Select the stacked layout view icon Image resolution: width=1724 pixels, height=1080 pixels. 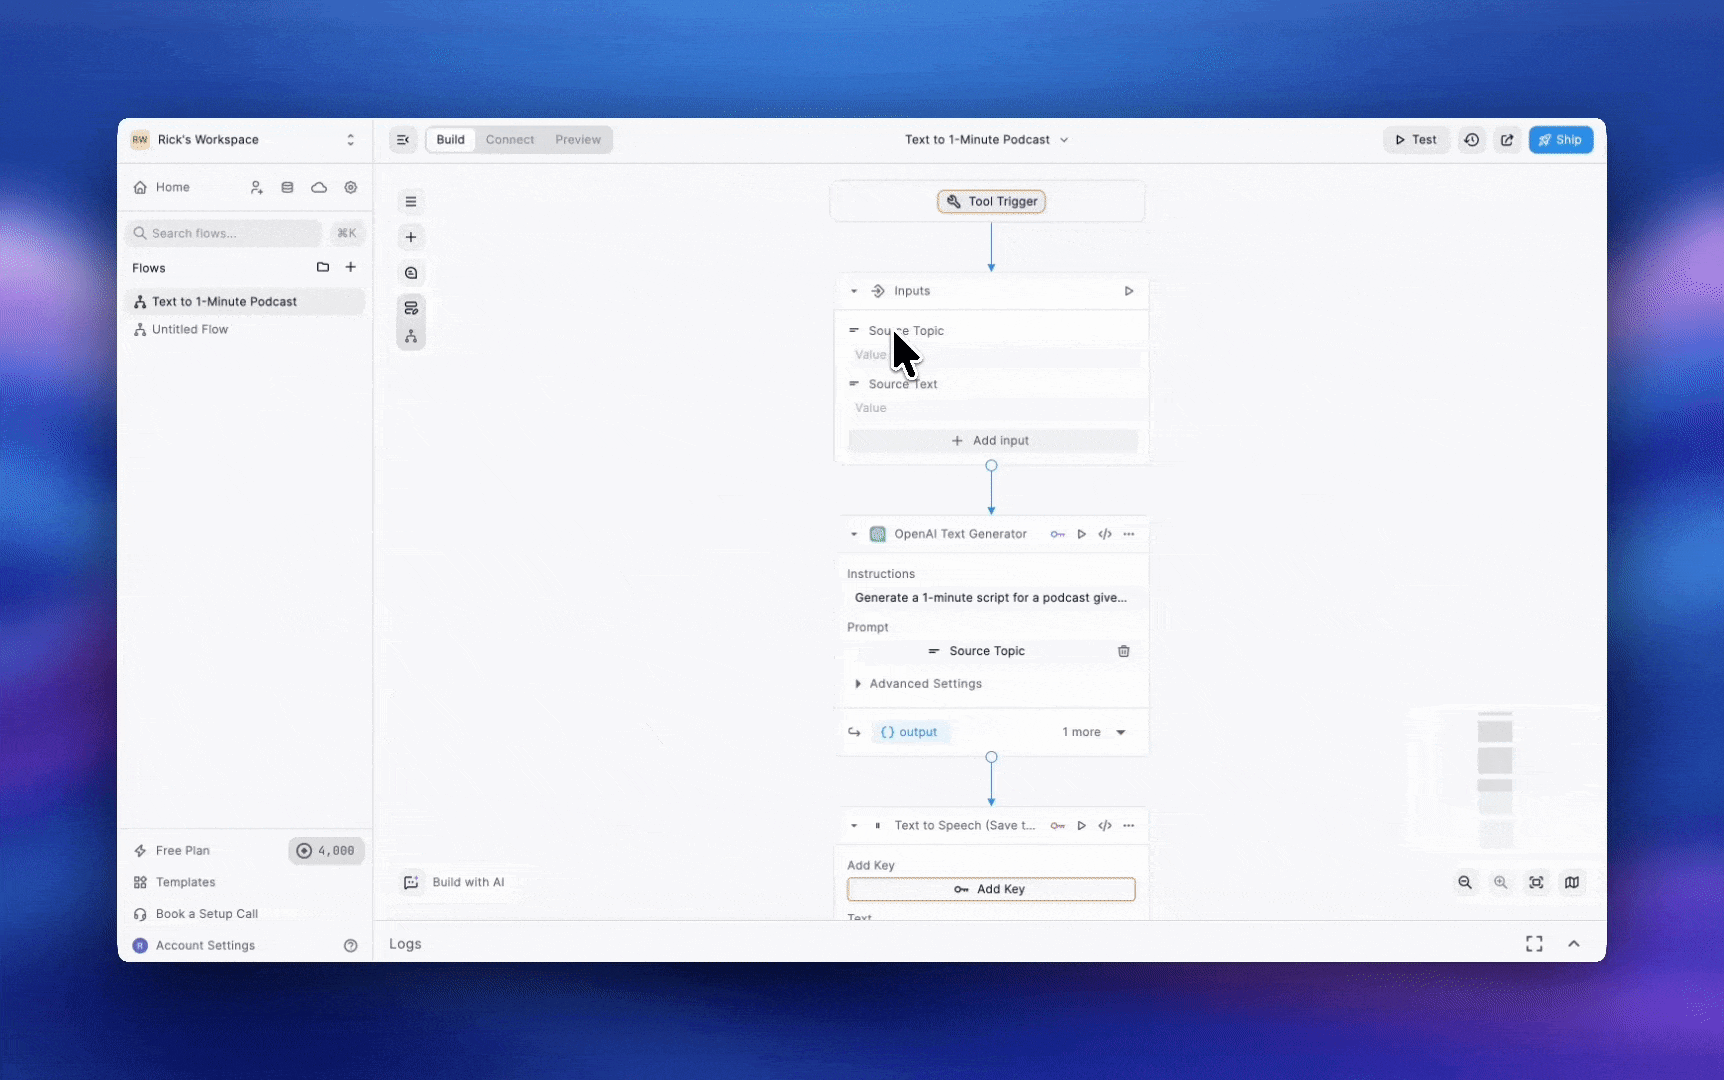(x=411, y=308)
